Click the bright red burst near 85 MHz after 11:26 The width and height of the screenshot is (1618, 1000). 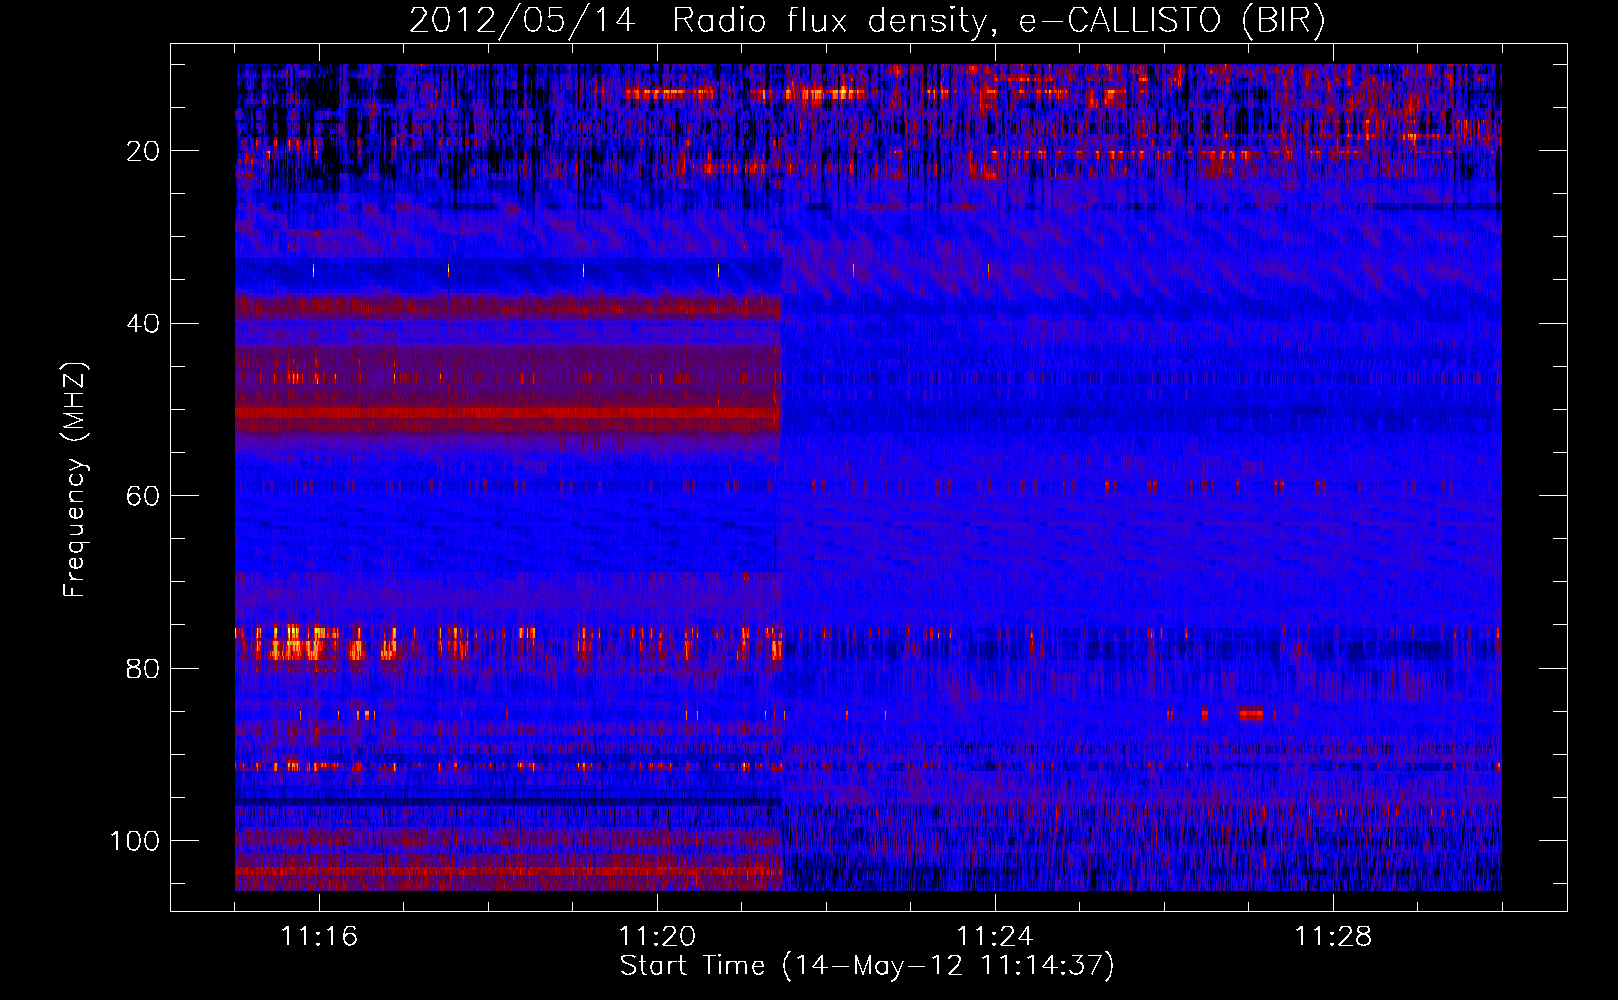tap(1251, 714)
